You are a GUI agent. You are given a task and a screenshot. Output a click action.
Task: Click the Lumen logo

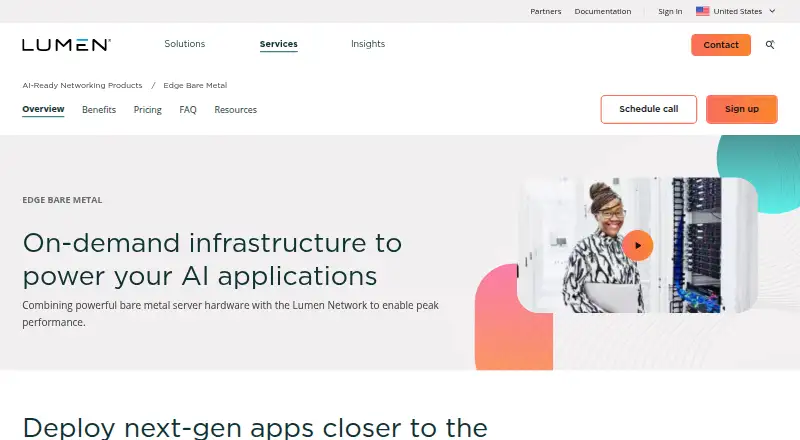(x=66, y=45)
